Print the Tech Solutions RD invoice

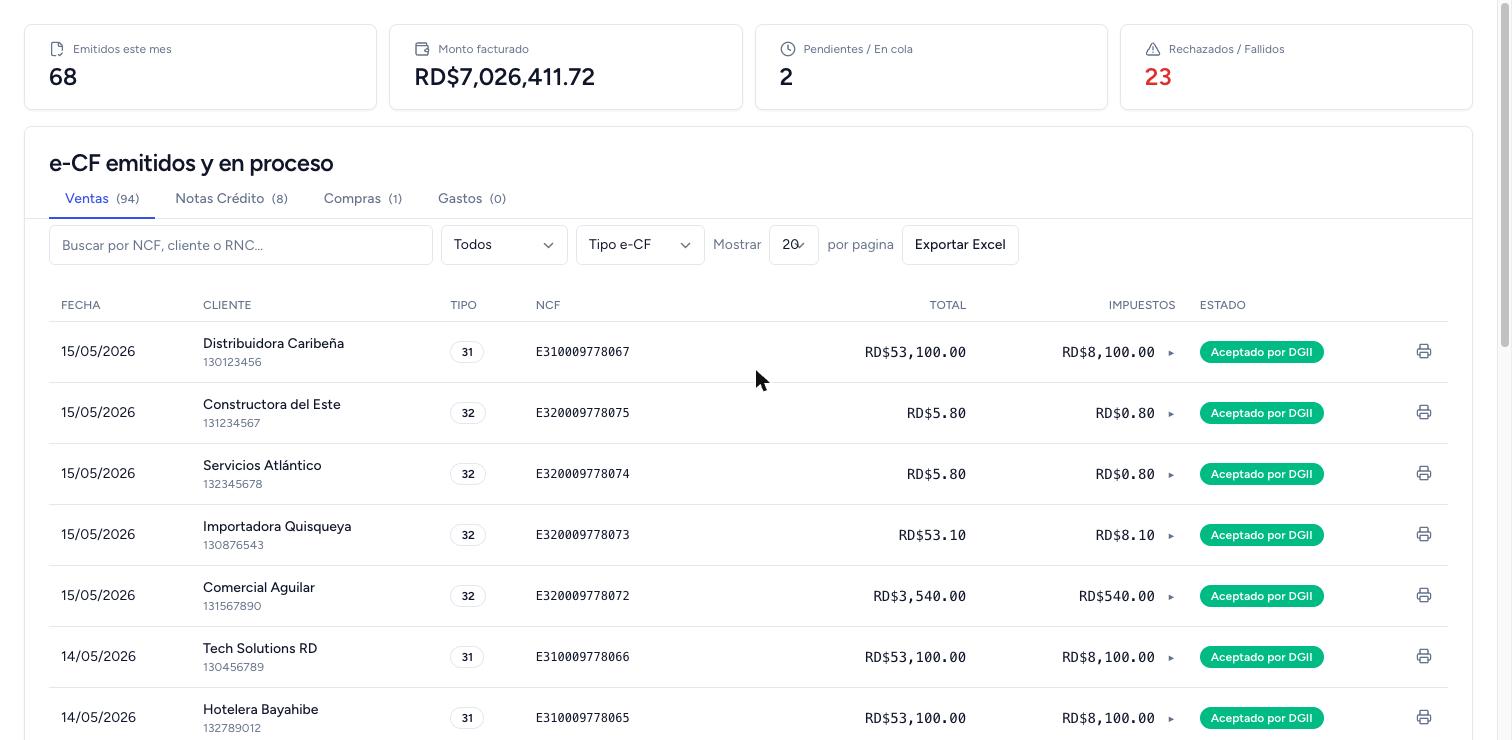click(1423, 656)
